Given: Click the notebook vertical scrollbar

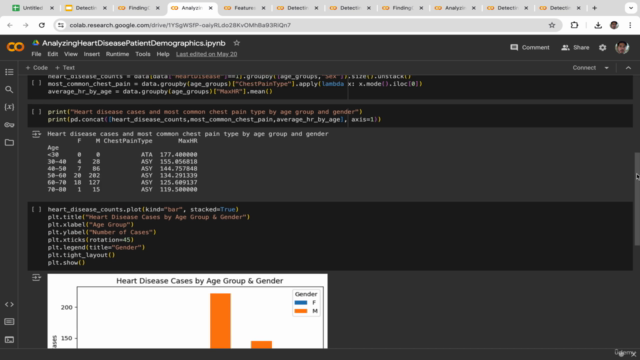Looking at the screenshot, I should tap(637, 199).
